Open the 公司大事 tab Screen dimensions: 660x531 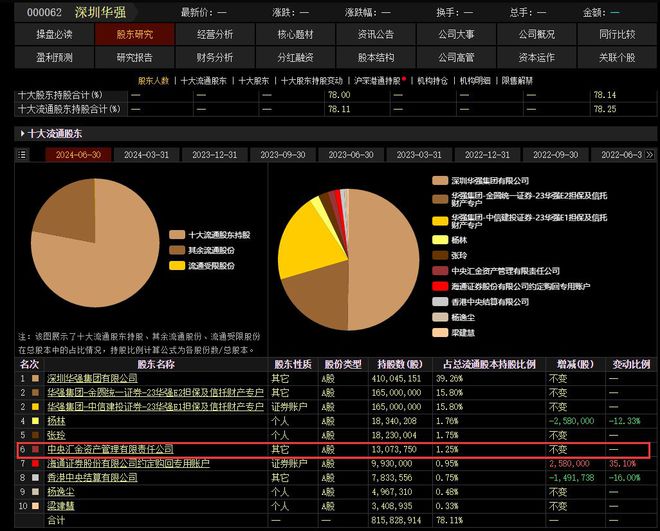coord(456,34)
